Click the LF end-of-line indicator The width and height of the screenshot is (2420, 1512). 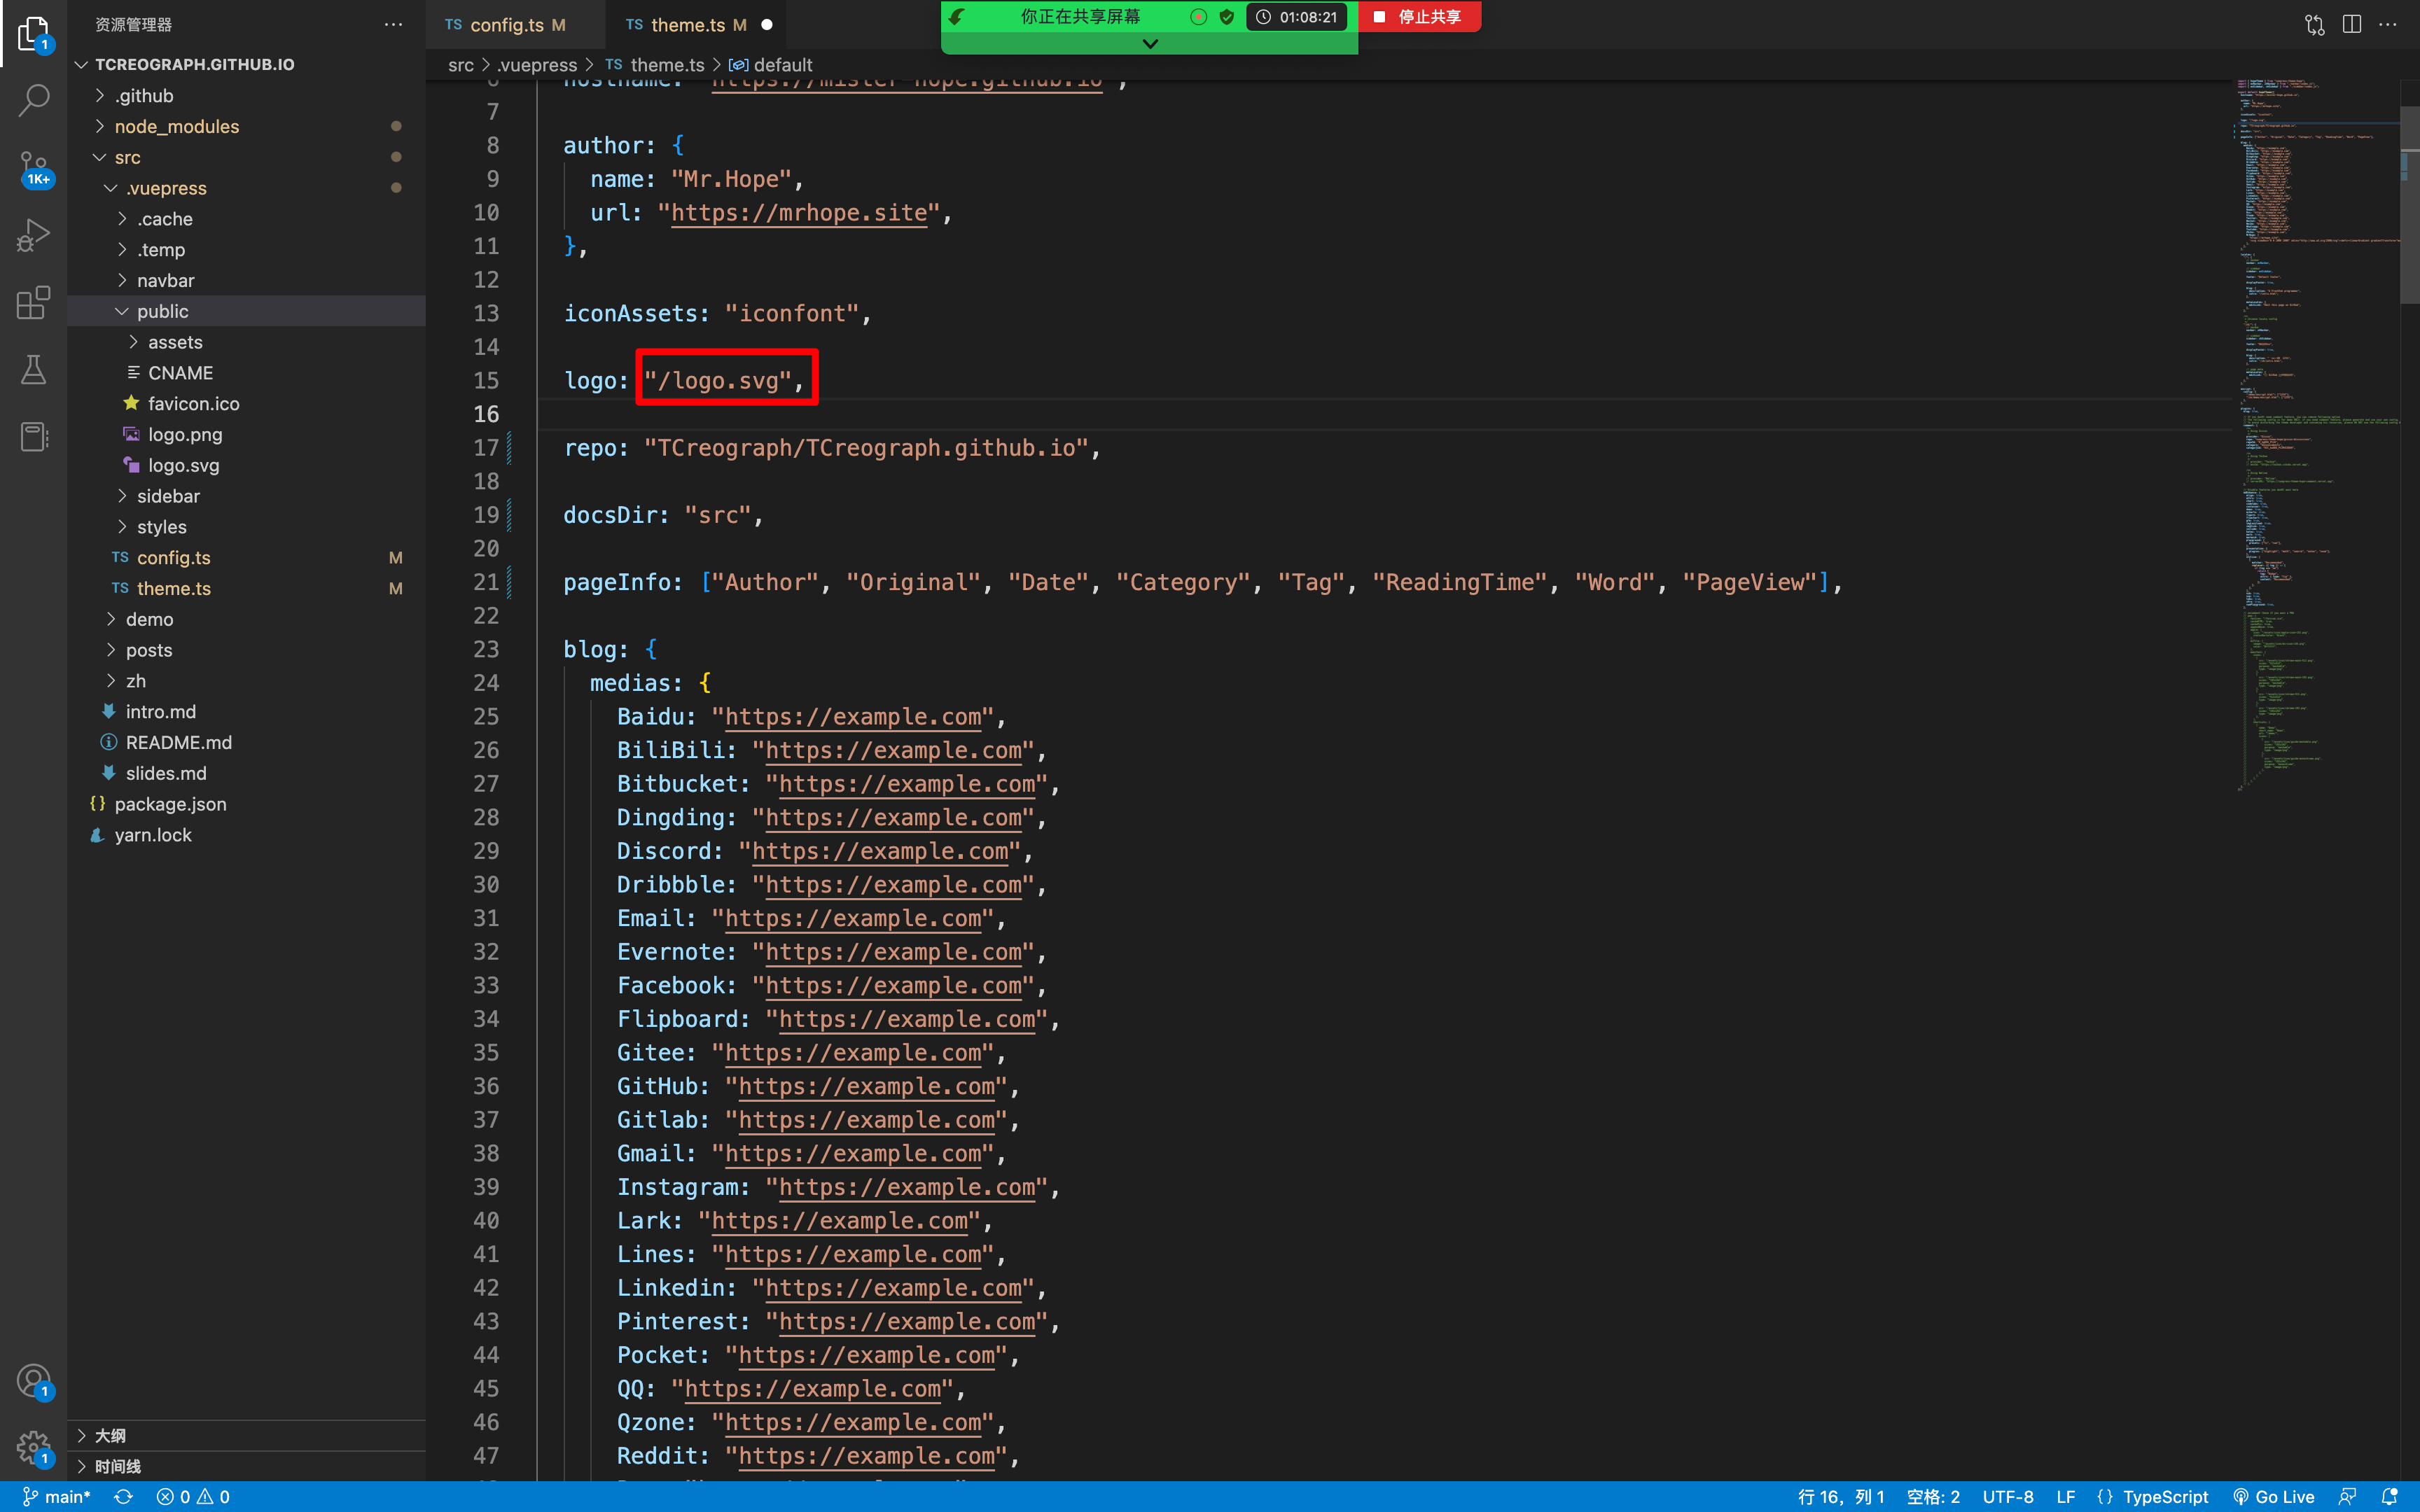[x=2066, y=1497]
